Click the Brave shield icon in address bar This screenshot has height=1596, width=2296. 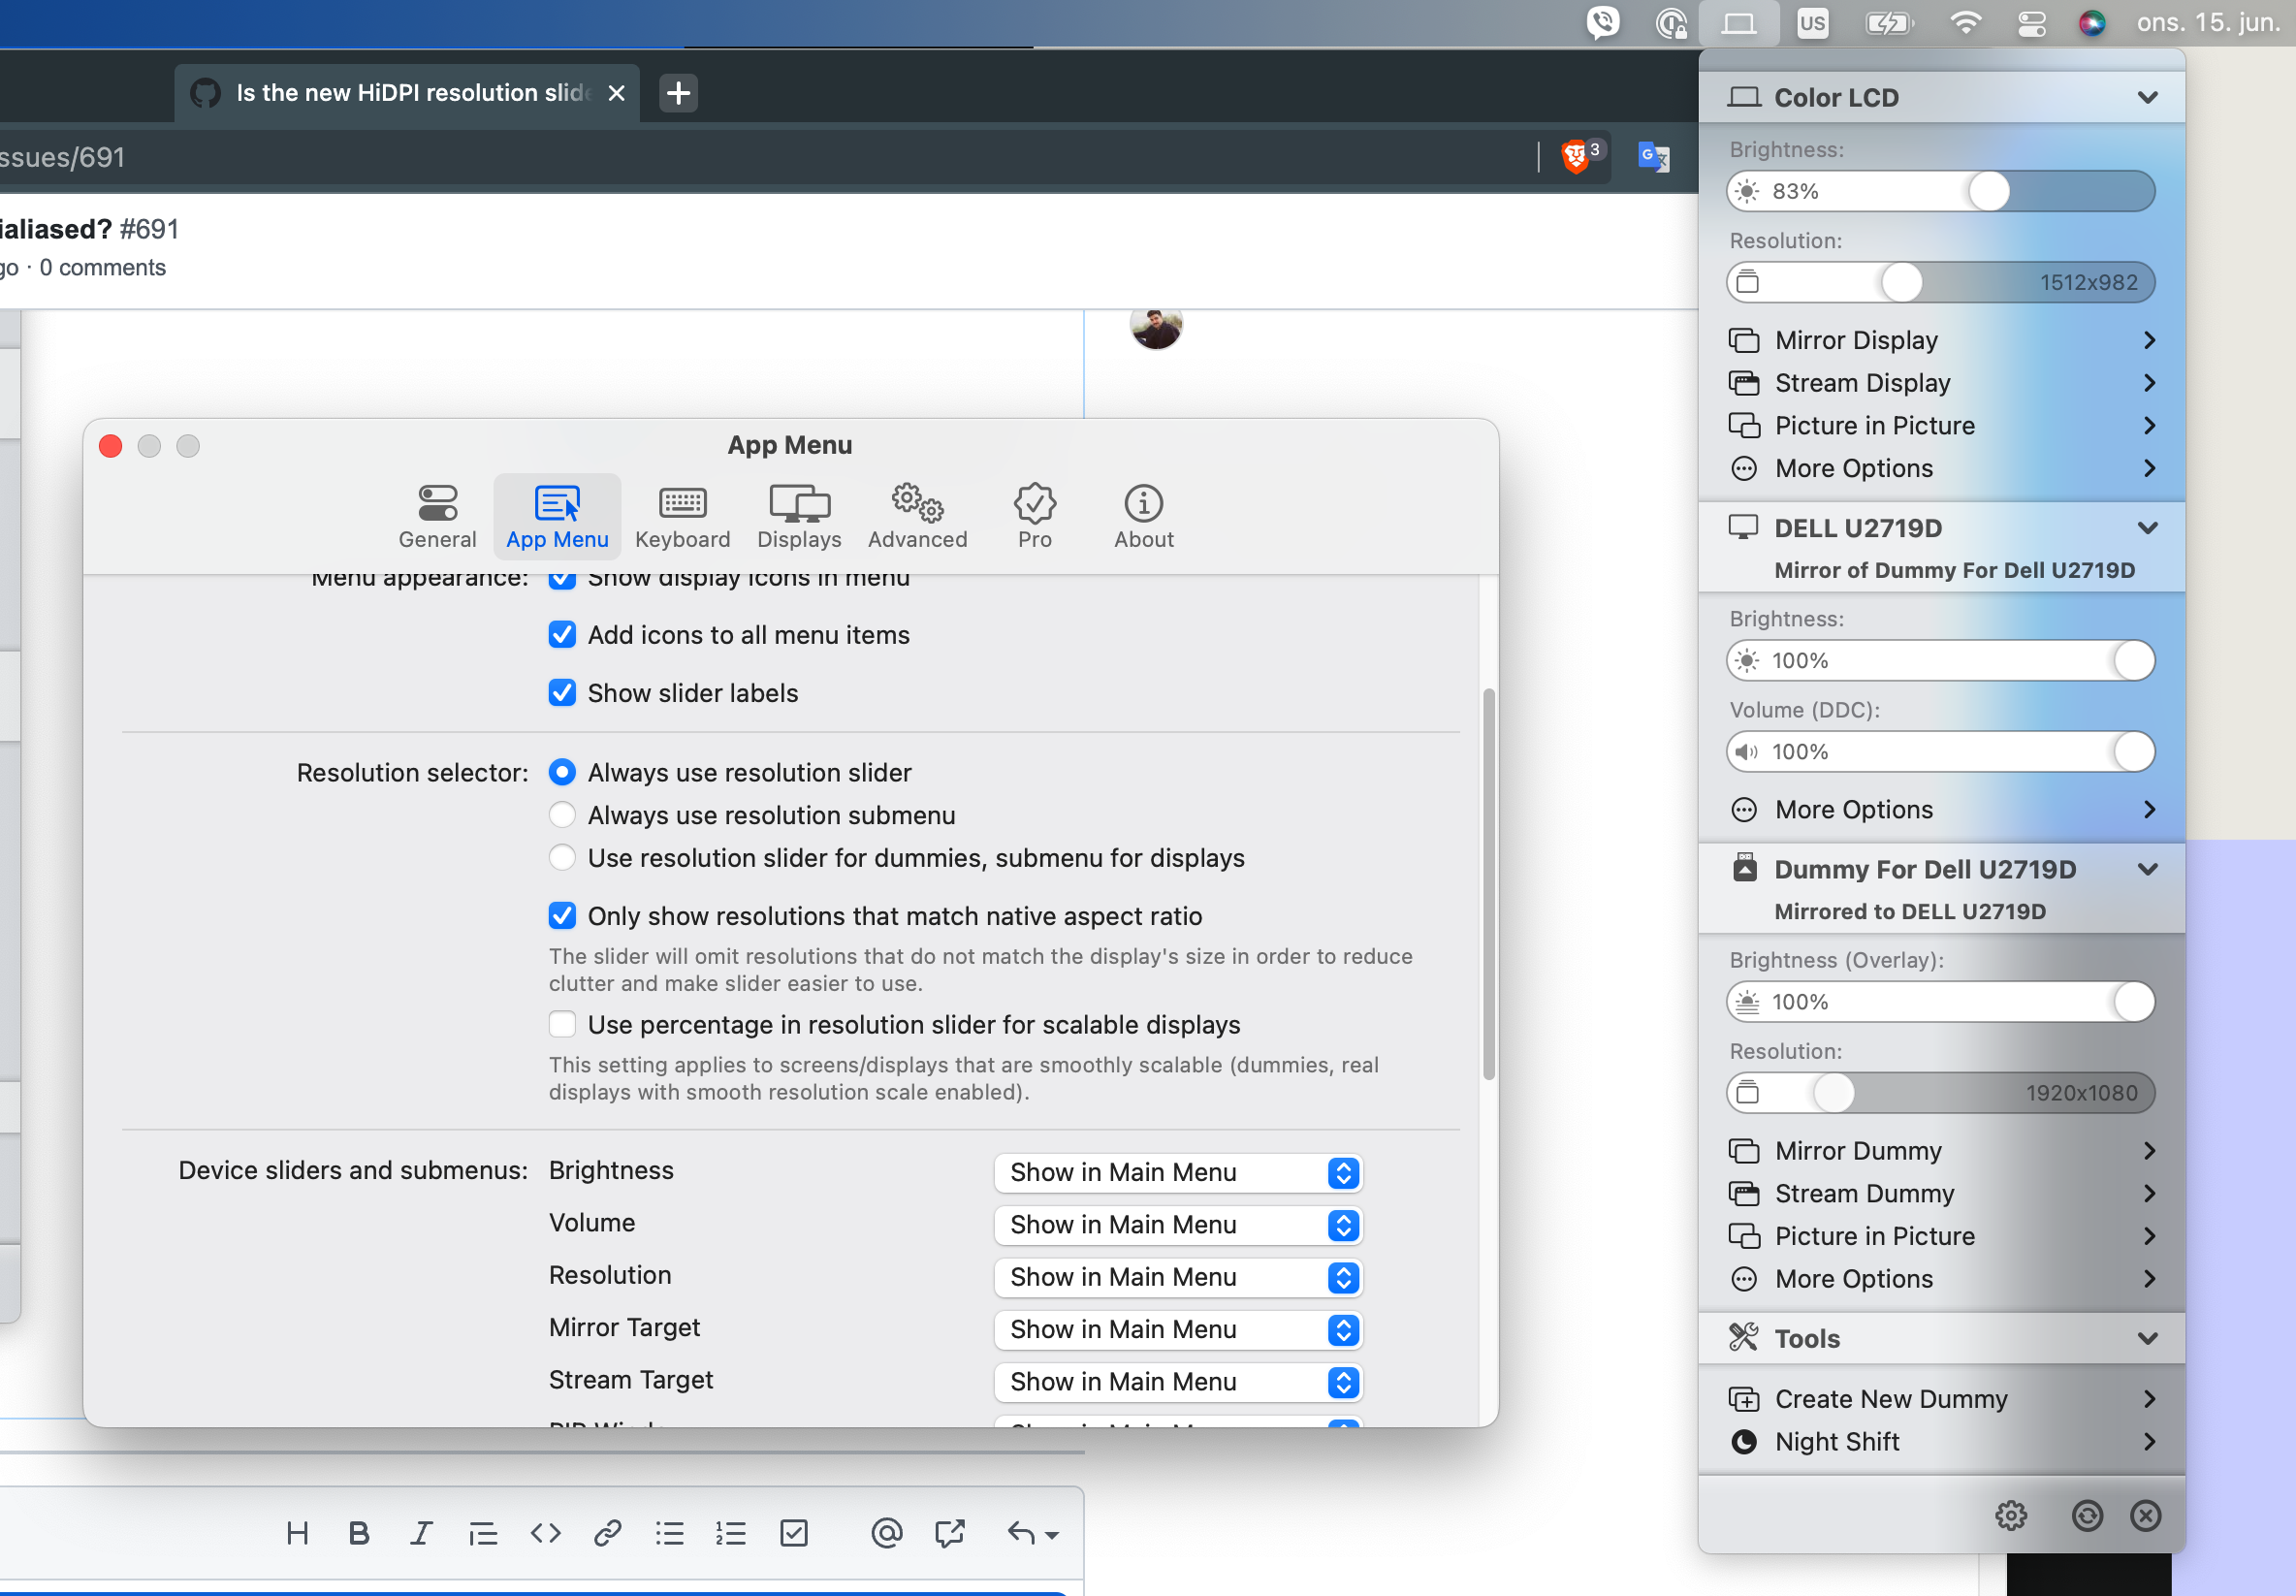pyautogui.click(x=1576, y=157)
